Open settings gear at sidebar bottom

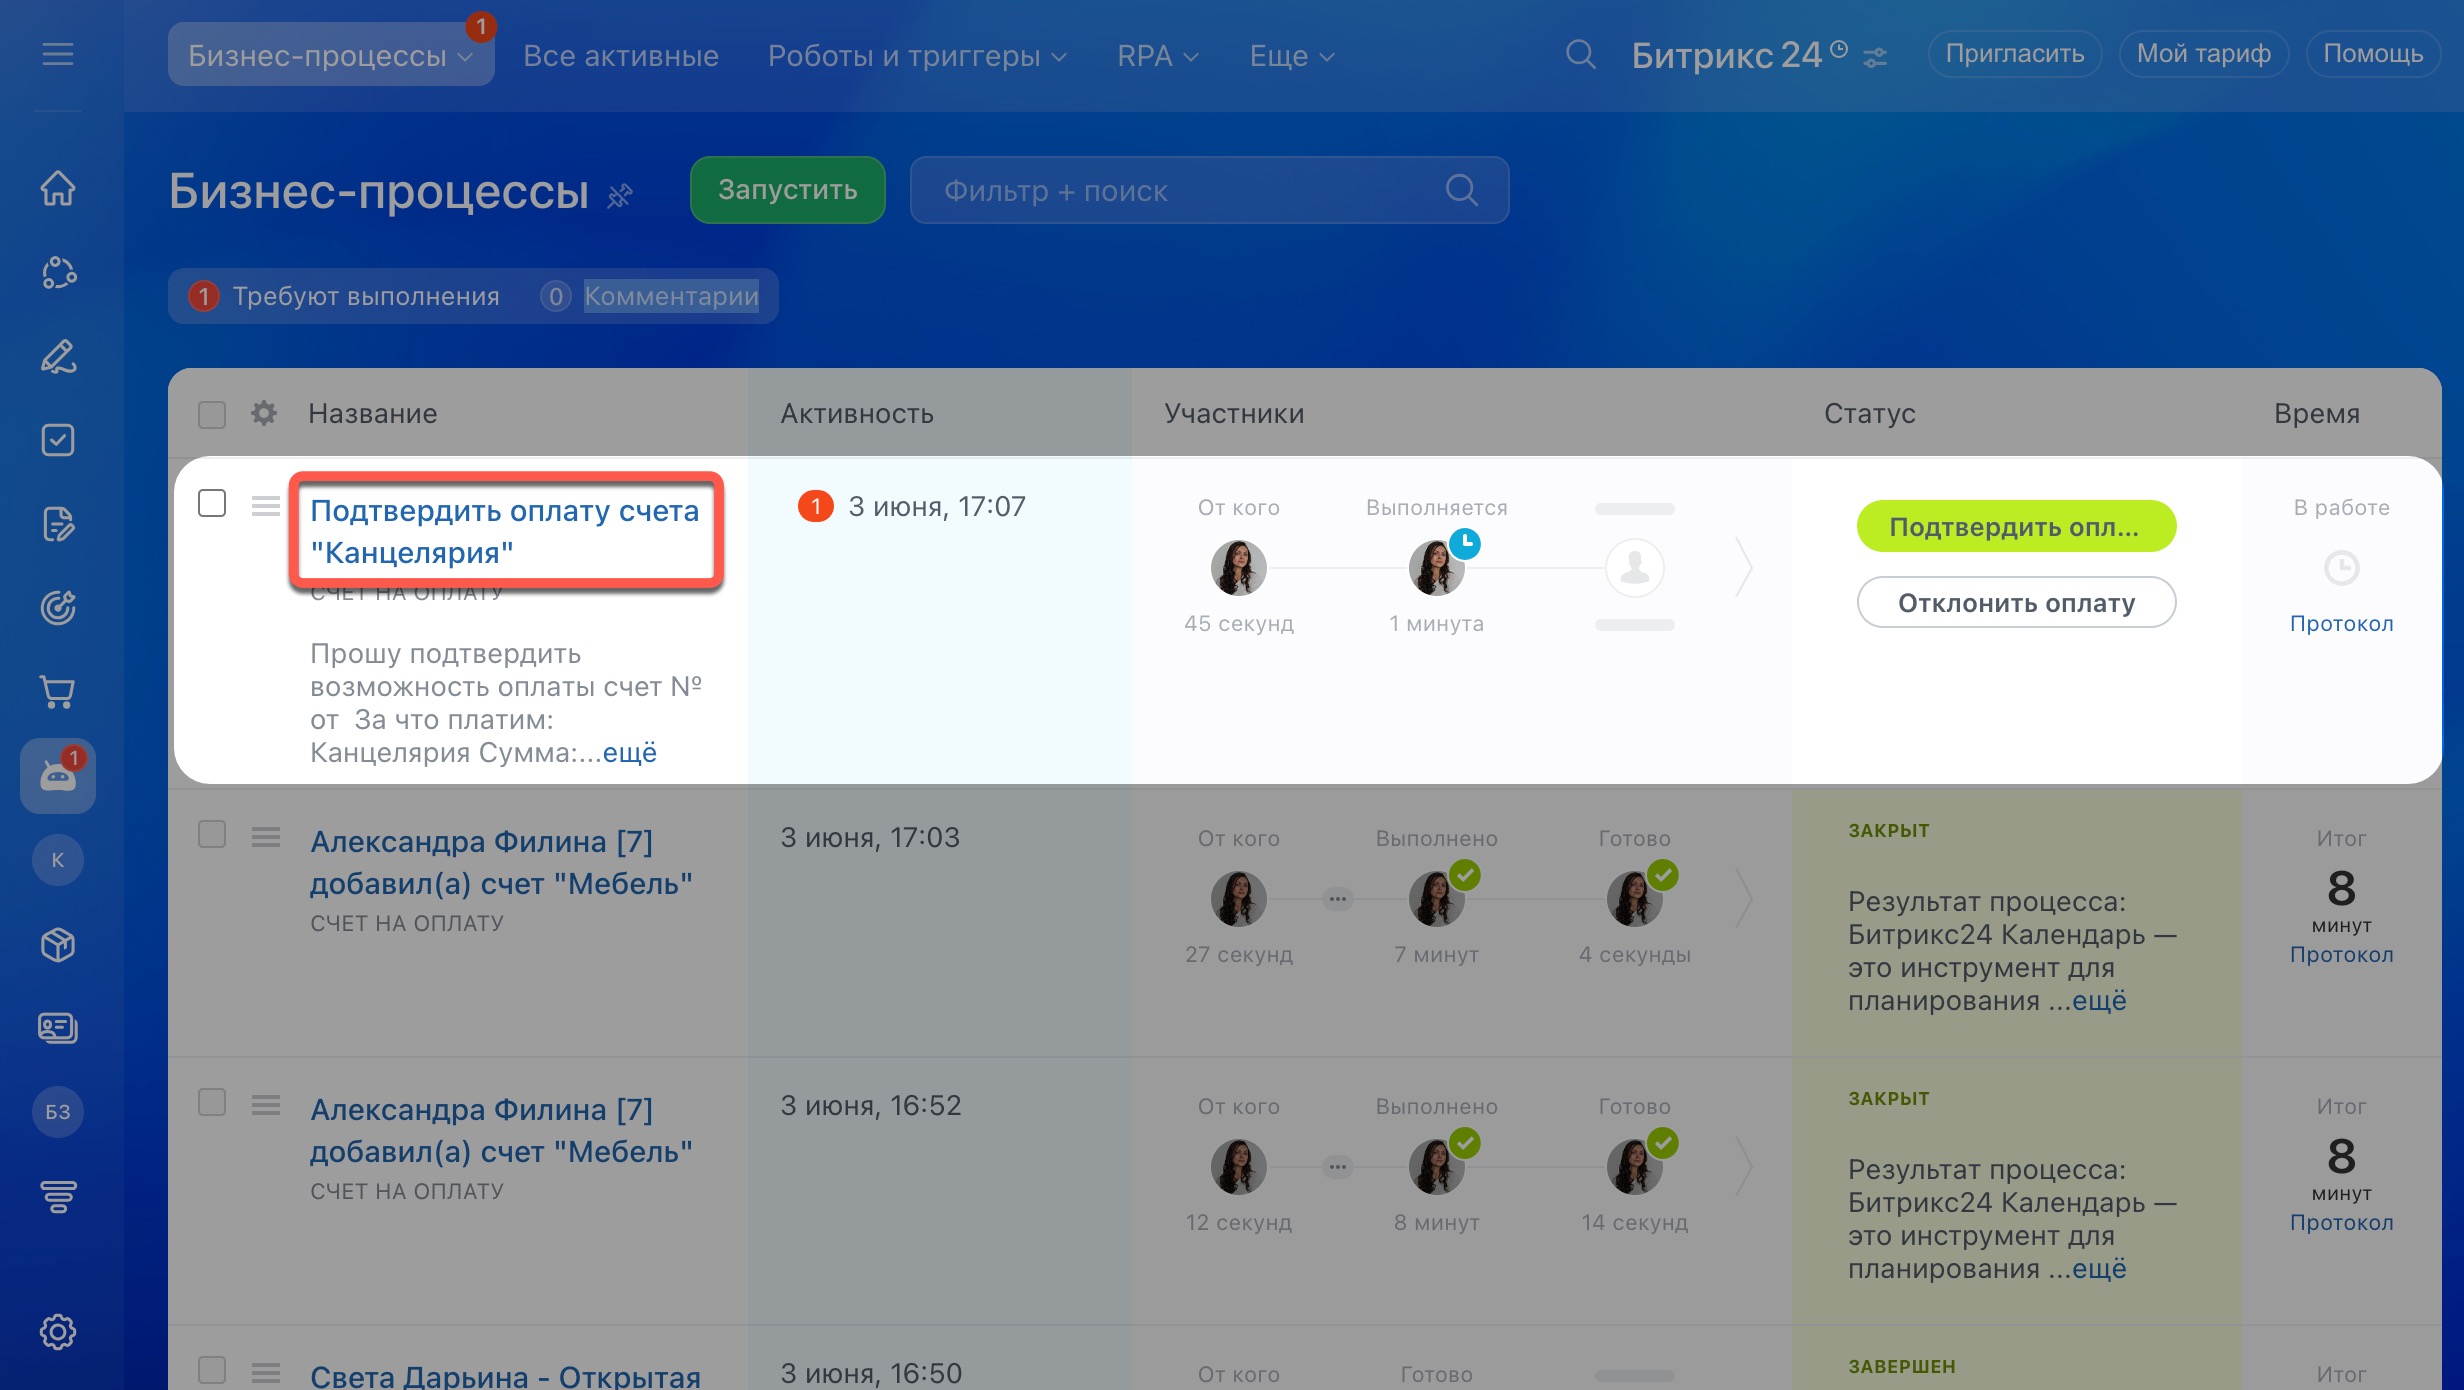(x=57, y=1332)
